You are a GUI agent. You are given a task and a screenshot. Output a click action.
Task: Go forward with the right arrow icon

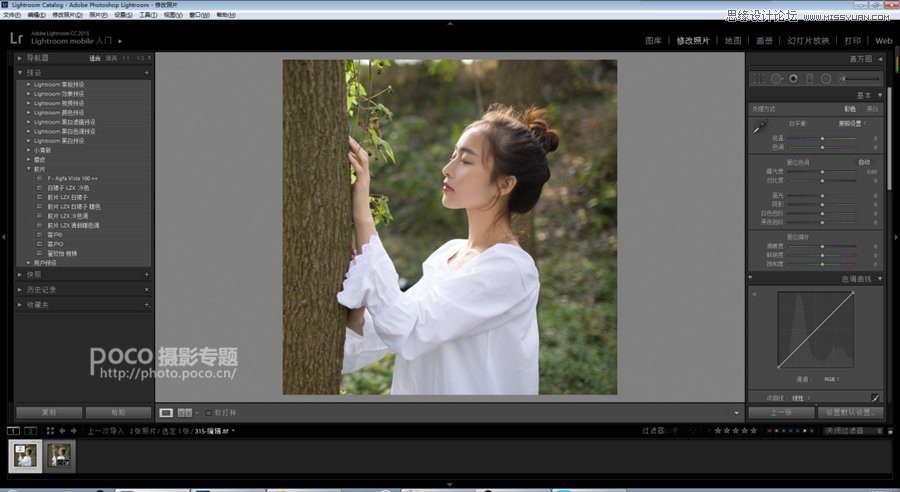tap(73, 431)
